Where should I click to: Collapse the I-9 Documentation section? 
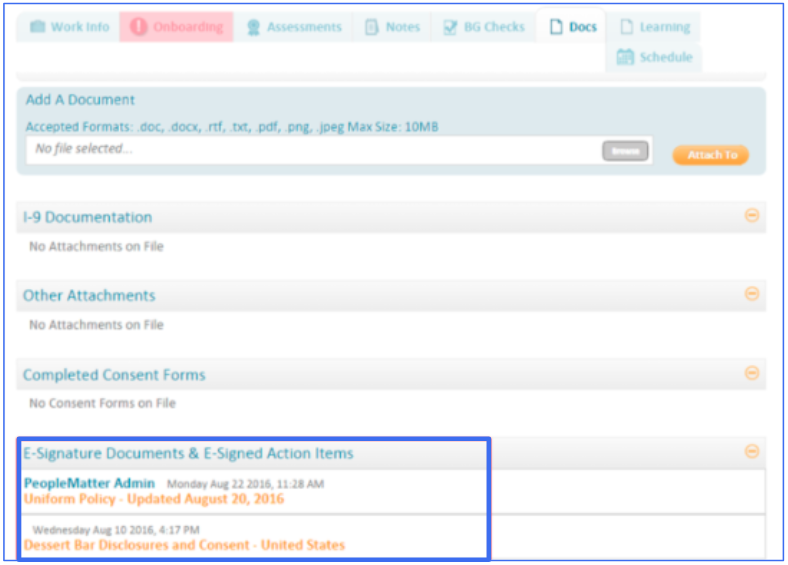tap(752, 216)
